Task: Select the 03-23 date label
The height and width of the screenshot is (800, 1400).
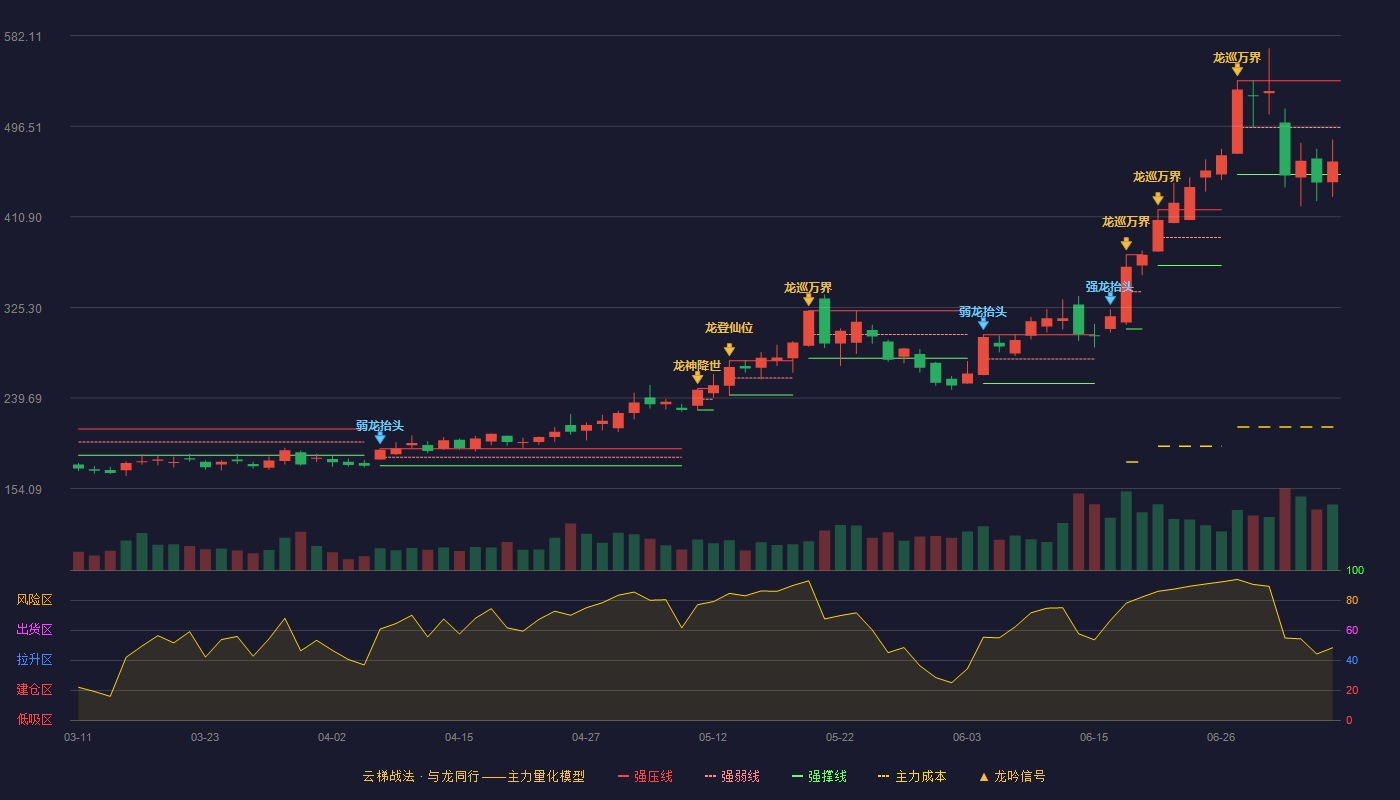Action: (205, 737)
